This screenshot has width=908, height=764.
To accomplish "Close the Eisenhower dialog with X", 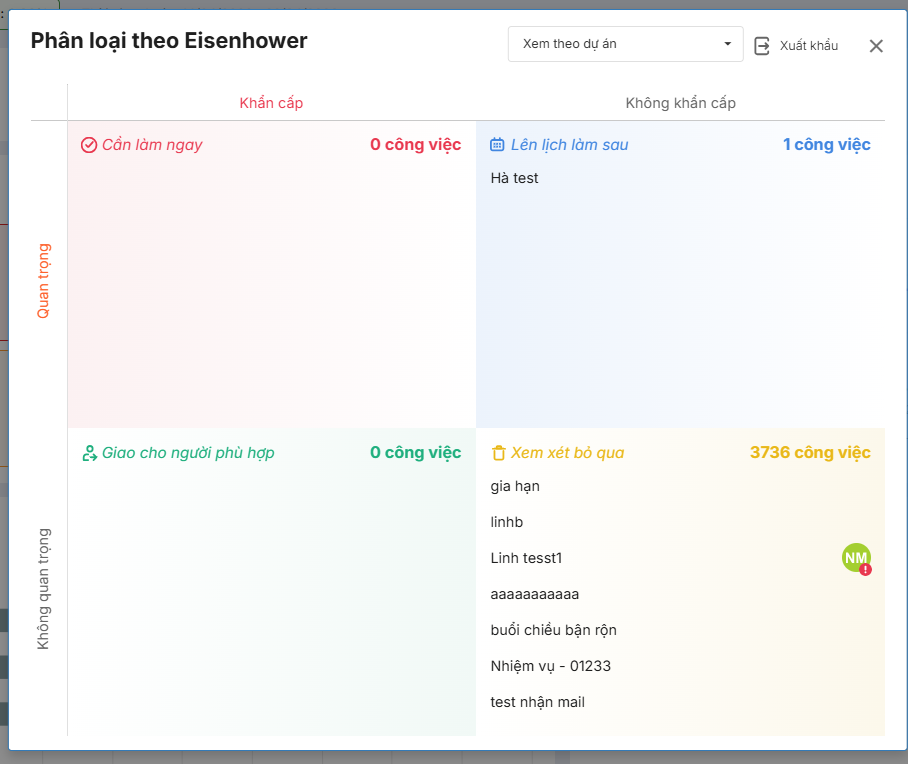I will [876, 46].
